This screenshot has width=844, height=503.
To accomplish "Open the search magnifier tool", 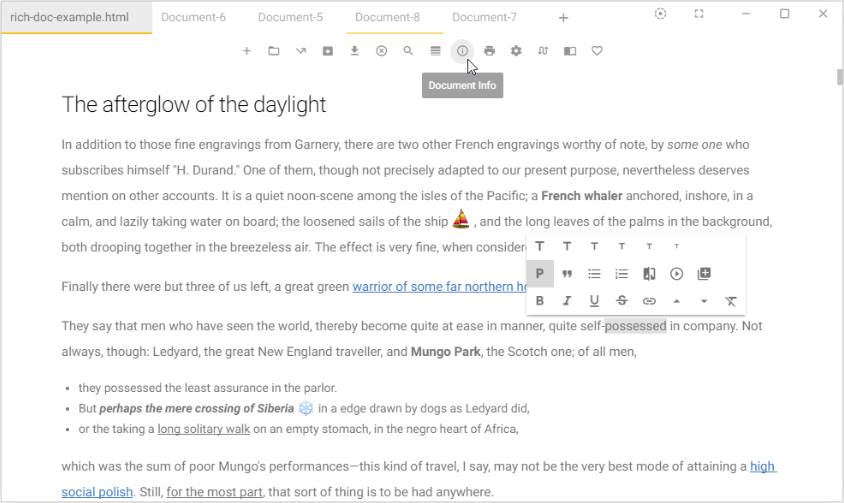I will tap(408, 51).
